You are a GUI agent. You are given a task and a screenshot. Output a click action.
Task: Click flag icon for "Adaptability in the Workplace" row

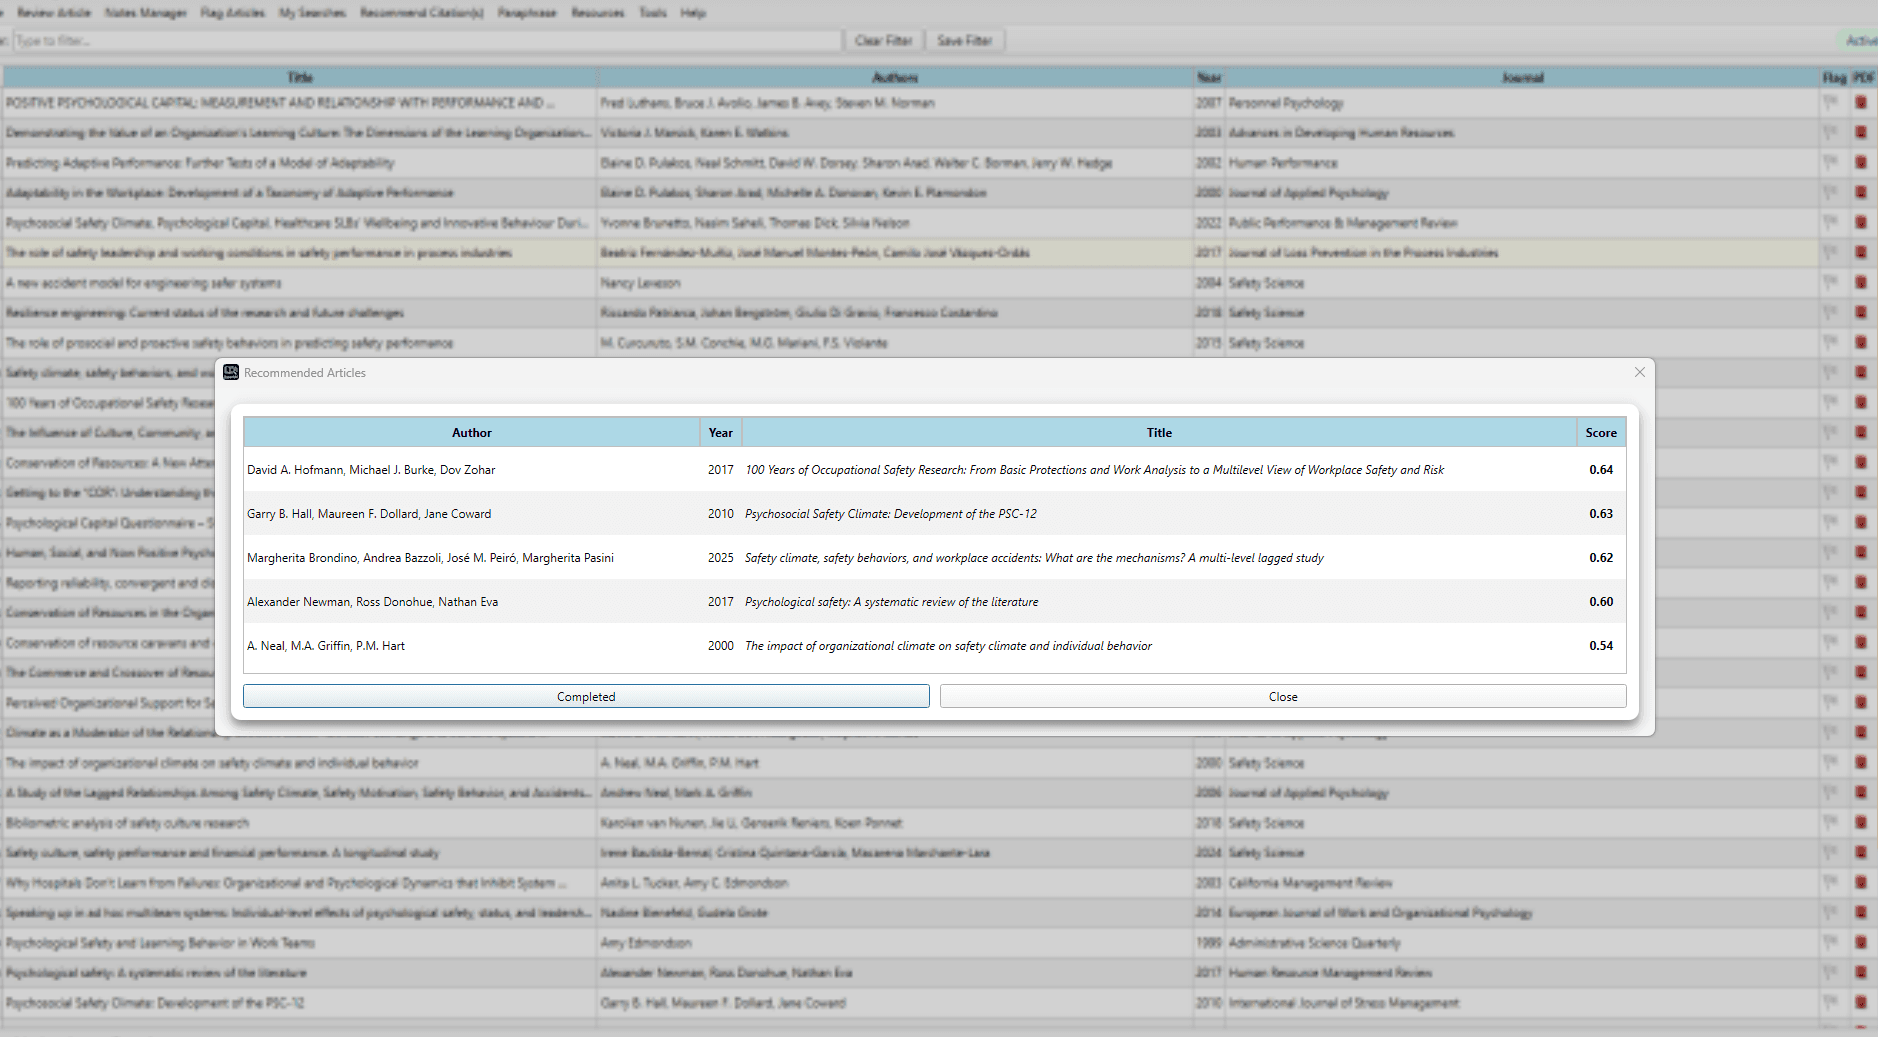(1832, 192)
